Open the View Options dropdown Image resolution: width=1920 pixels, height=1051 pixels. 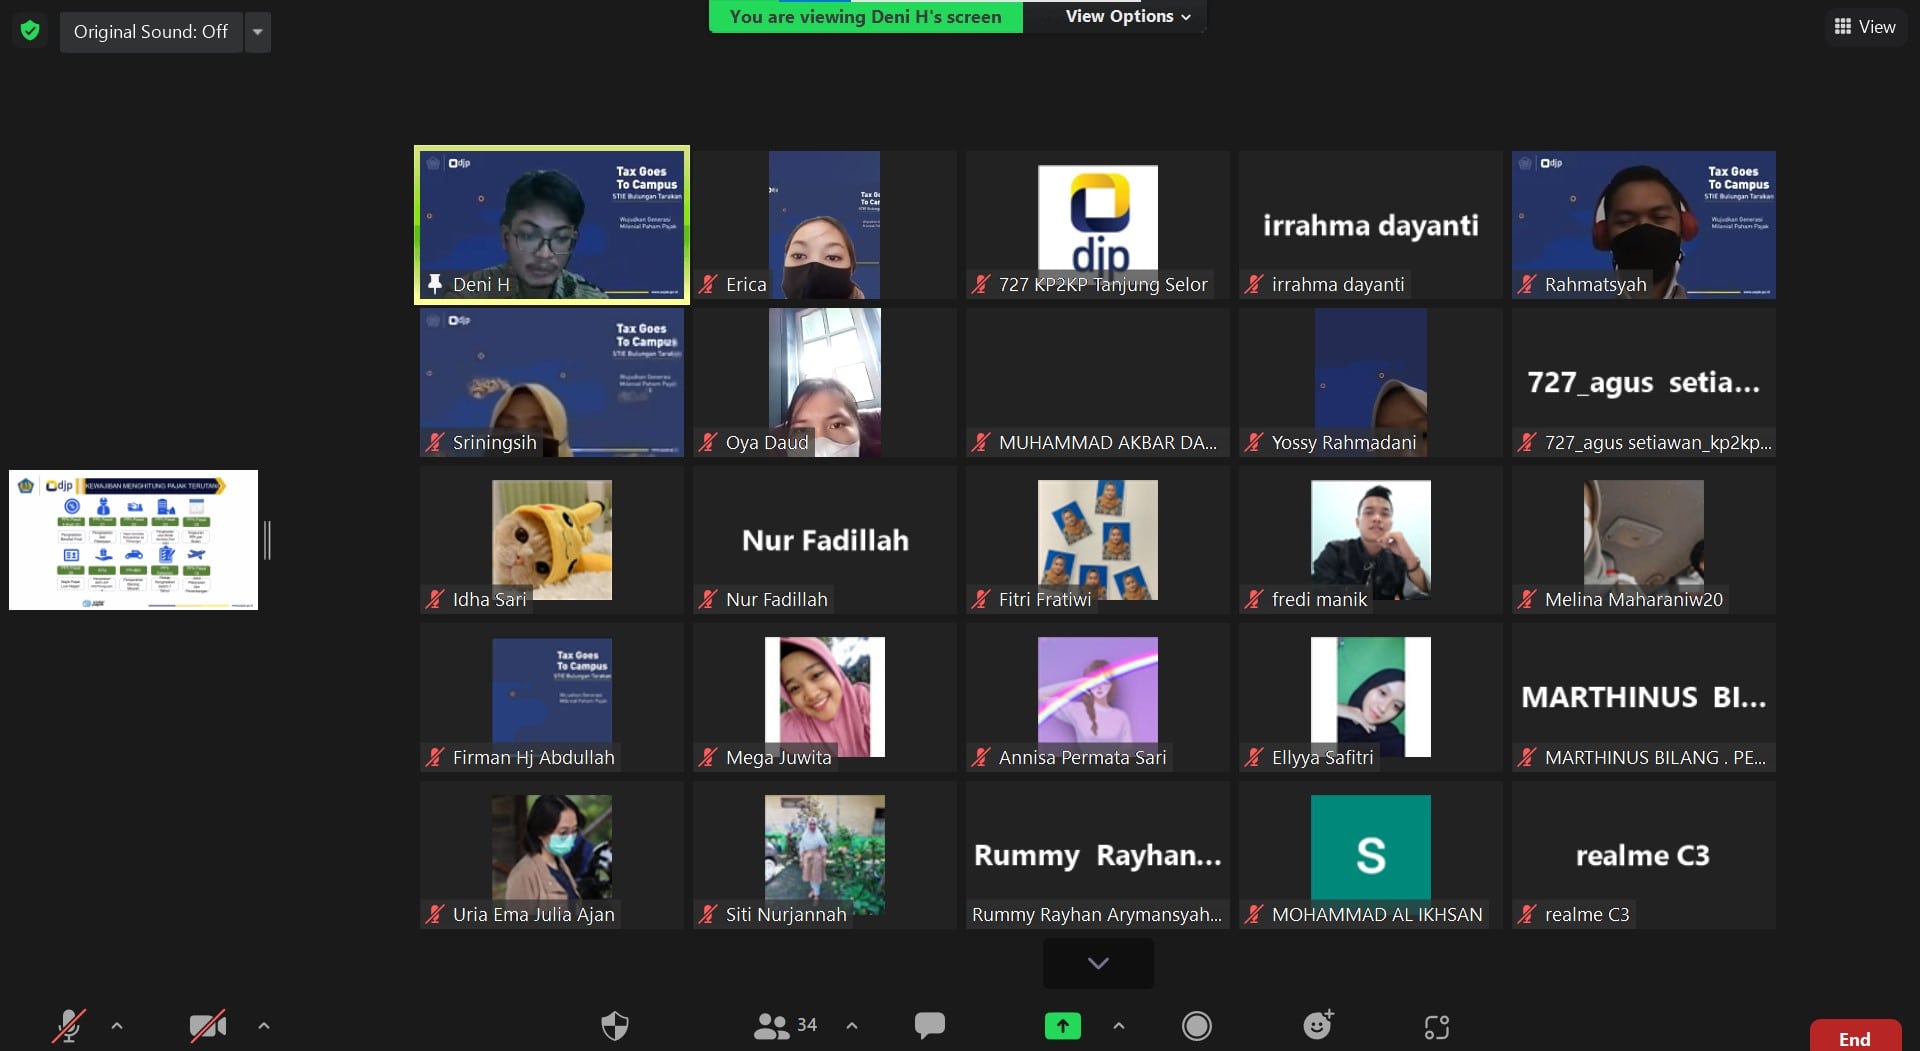click(x=1127, y=16)
